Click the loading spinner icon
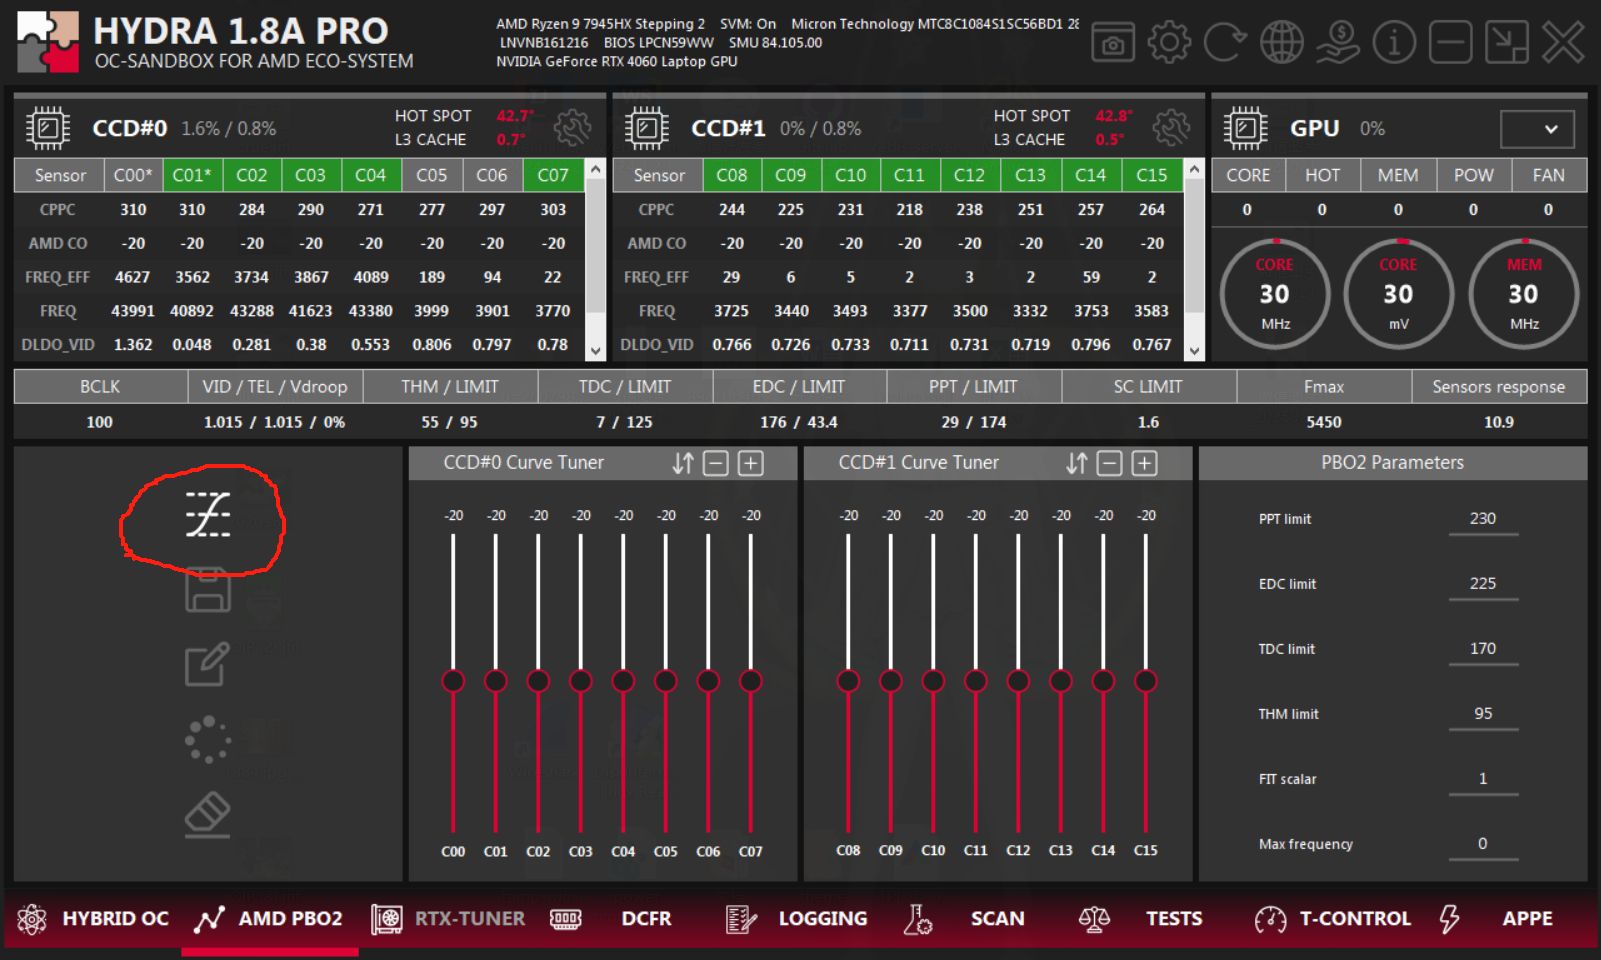This screenshot has height=960, width=1601. point(207,740)
